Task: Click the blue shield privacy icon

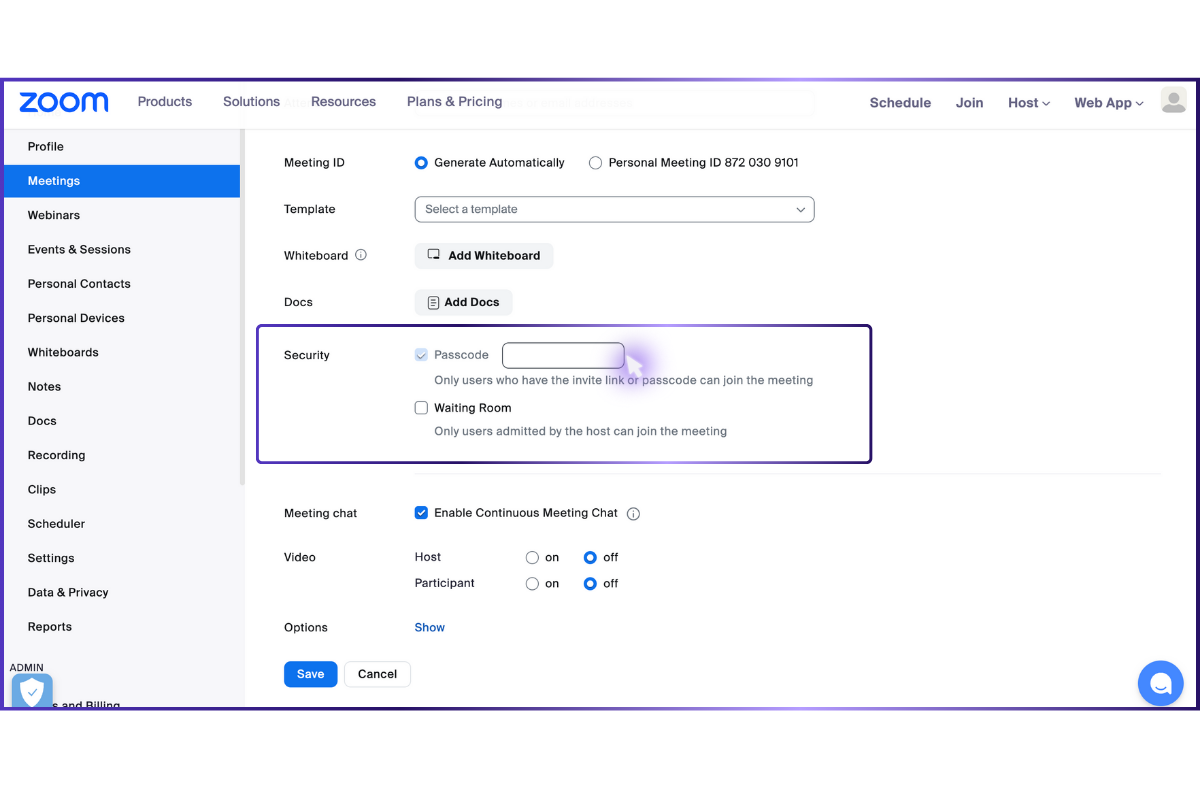Action: click(x=32, y=690)
